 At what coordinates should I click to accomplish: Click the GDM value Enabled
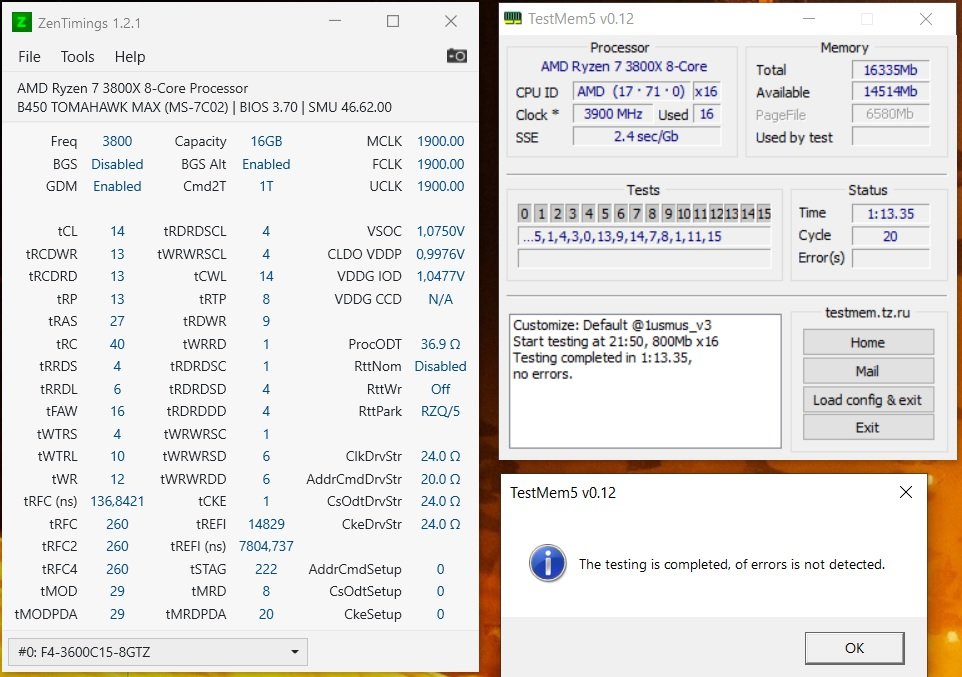tap(117, 187)
